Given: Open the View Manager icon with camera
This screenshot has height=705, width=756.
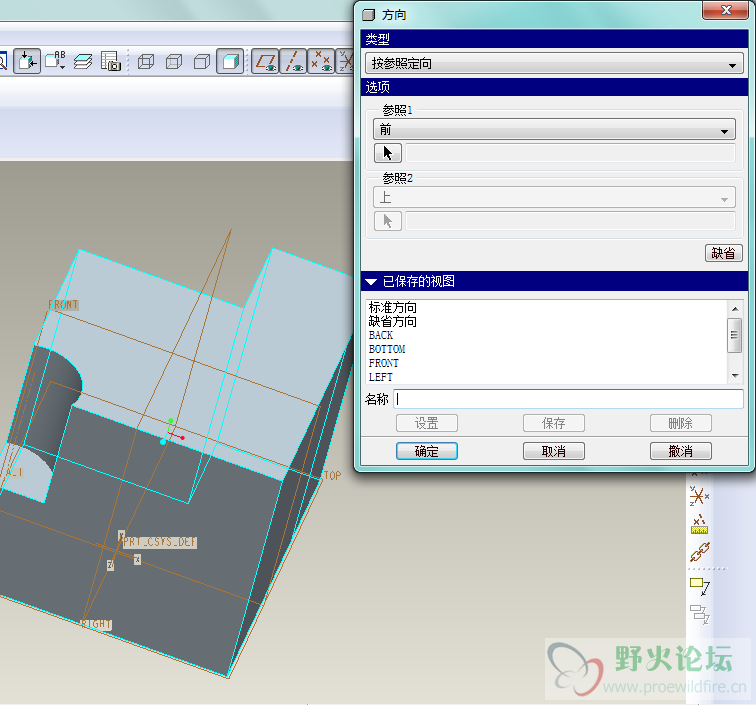Looking at the screenshot, I should click(x=110, y=62).
